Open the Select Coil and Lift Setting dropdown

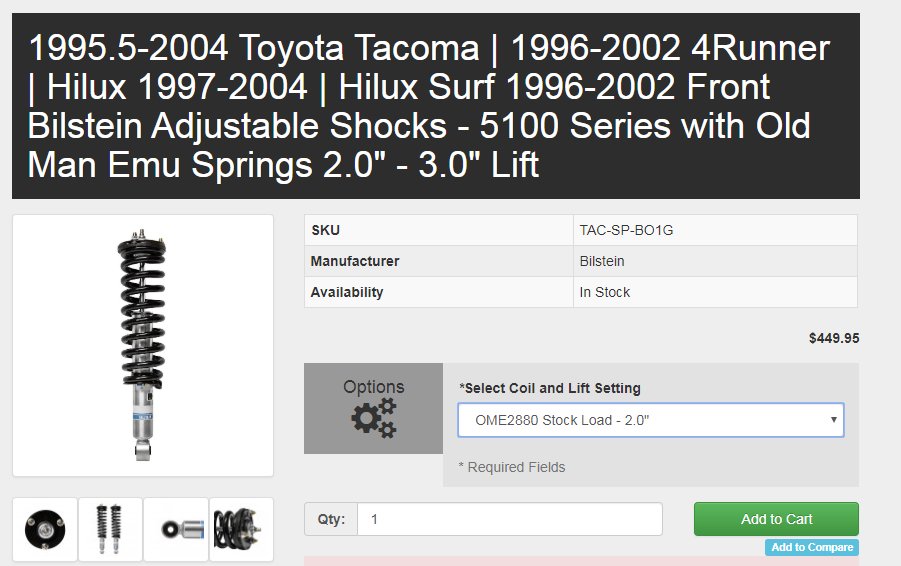coord(650,420)
